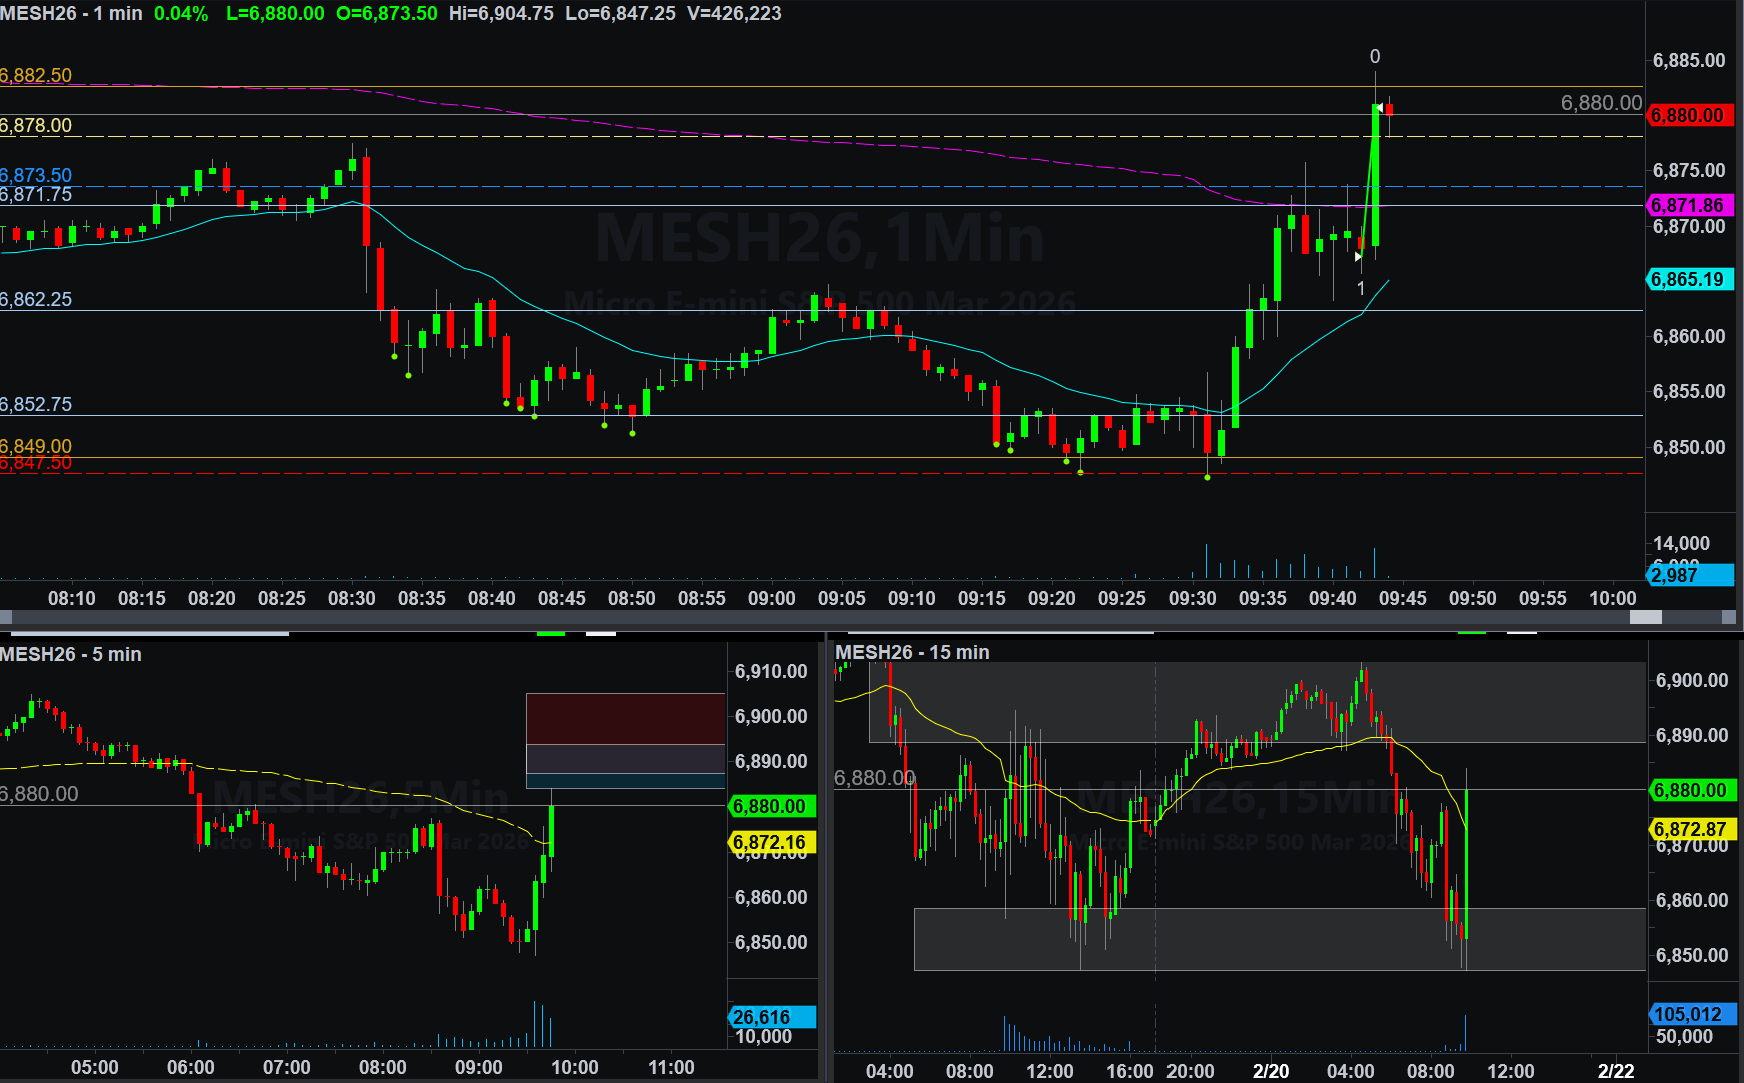Screen dimensions: 1744x1083
Task: Click the dark red shaded zone on 5 min chart
Action: 625,718
